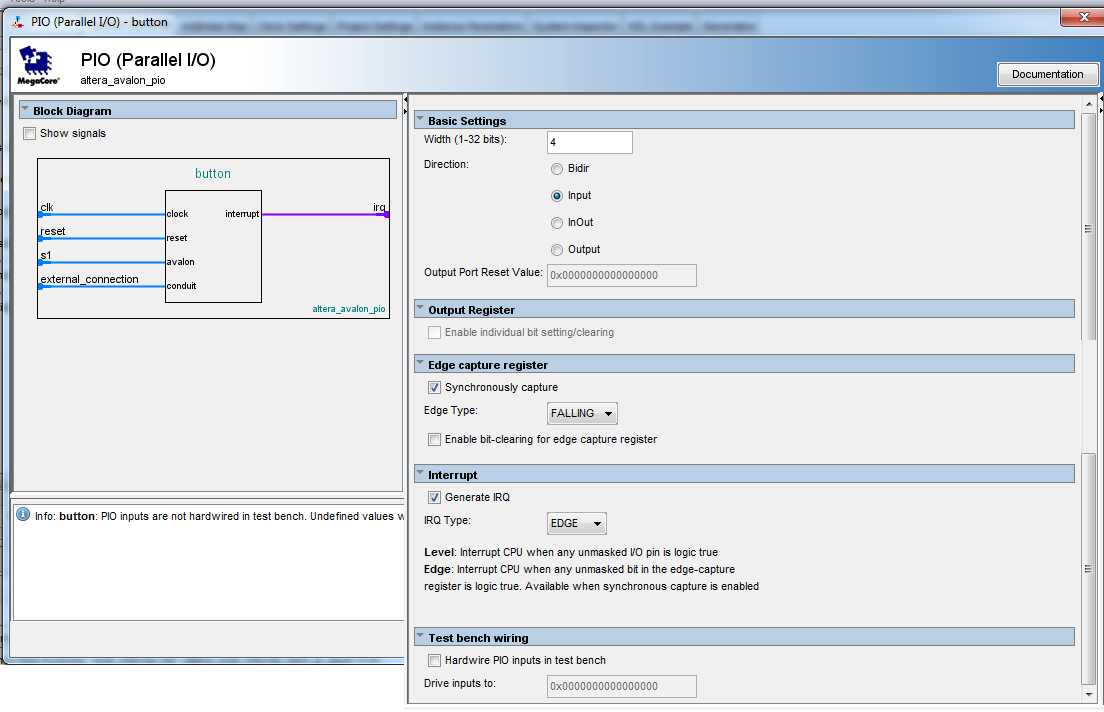The height and width of the screenshot is (712, 1104).
Task: Click the button component block in diagram
Action: (213, 246)
